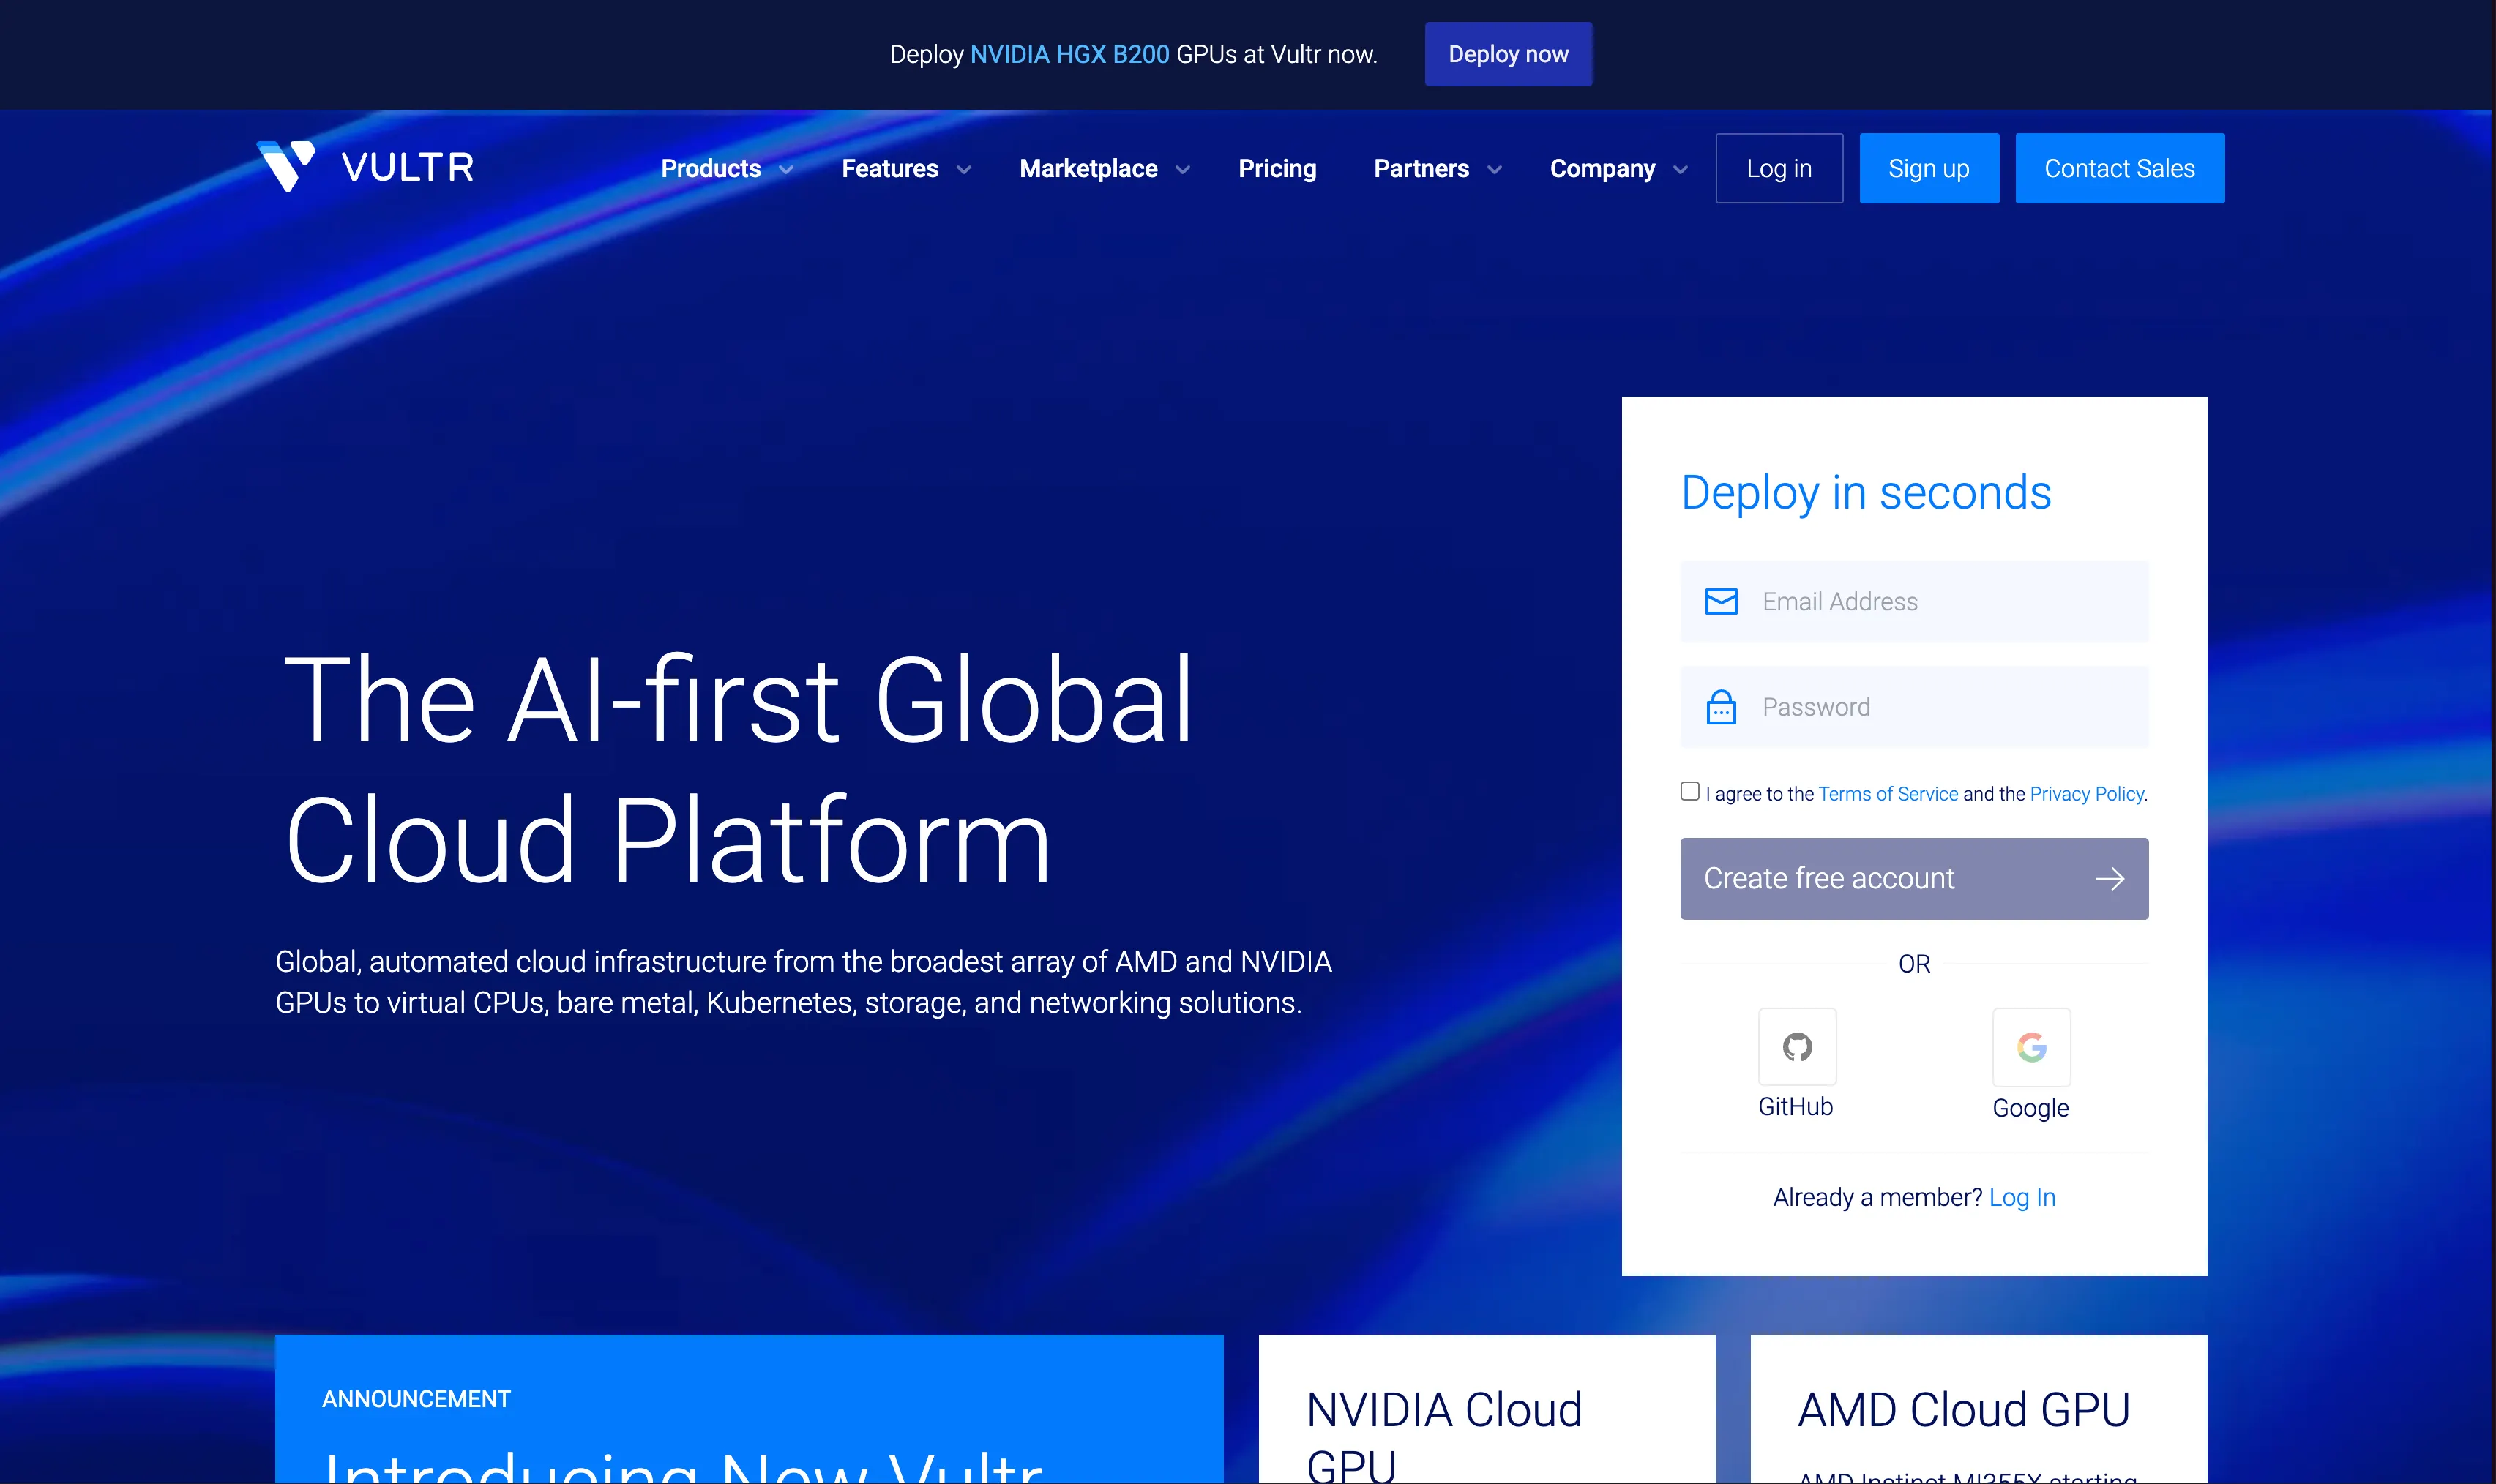Go to the Pricing page
This screenshot has width=2496, height=1484.
point(1277,169)
